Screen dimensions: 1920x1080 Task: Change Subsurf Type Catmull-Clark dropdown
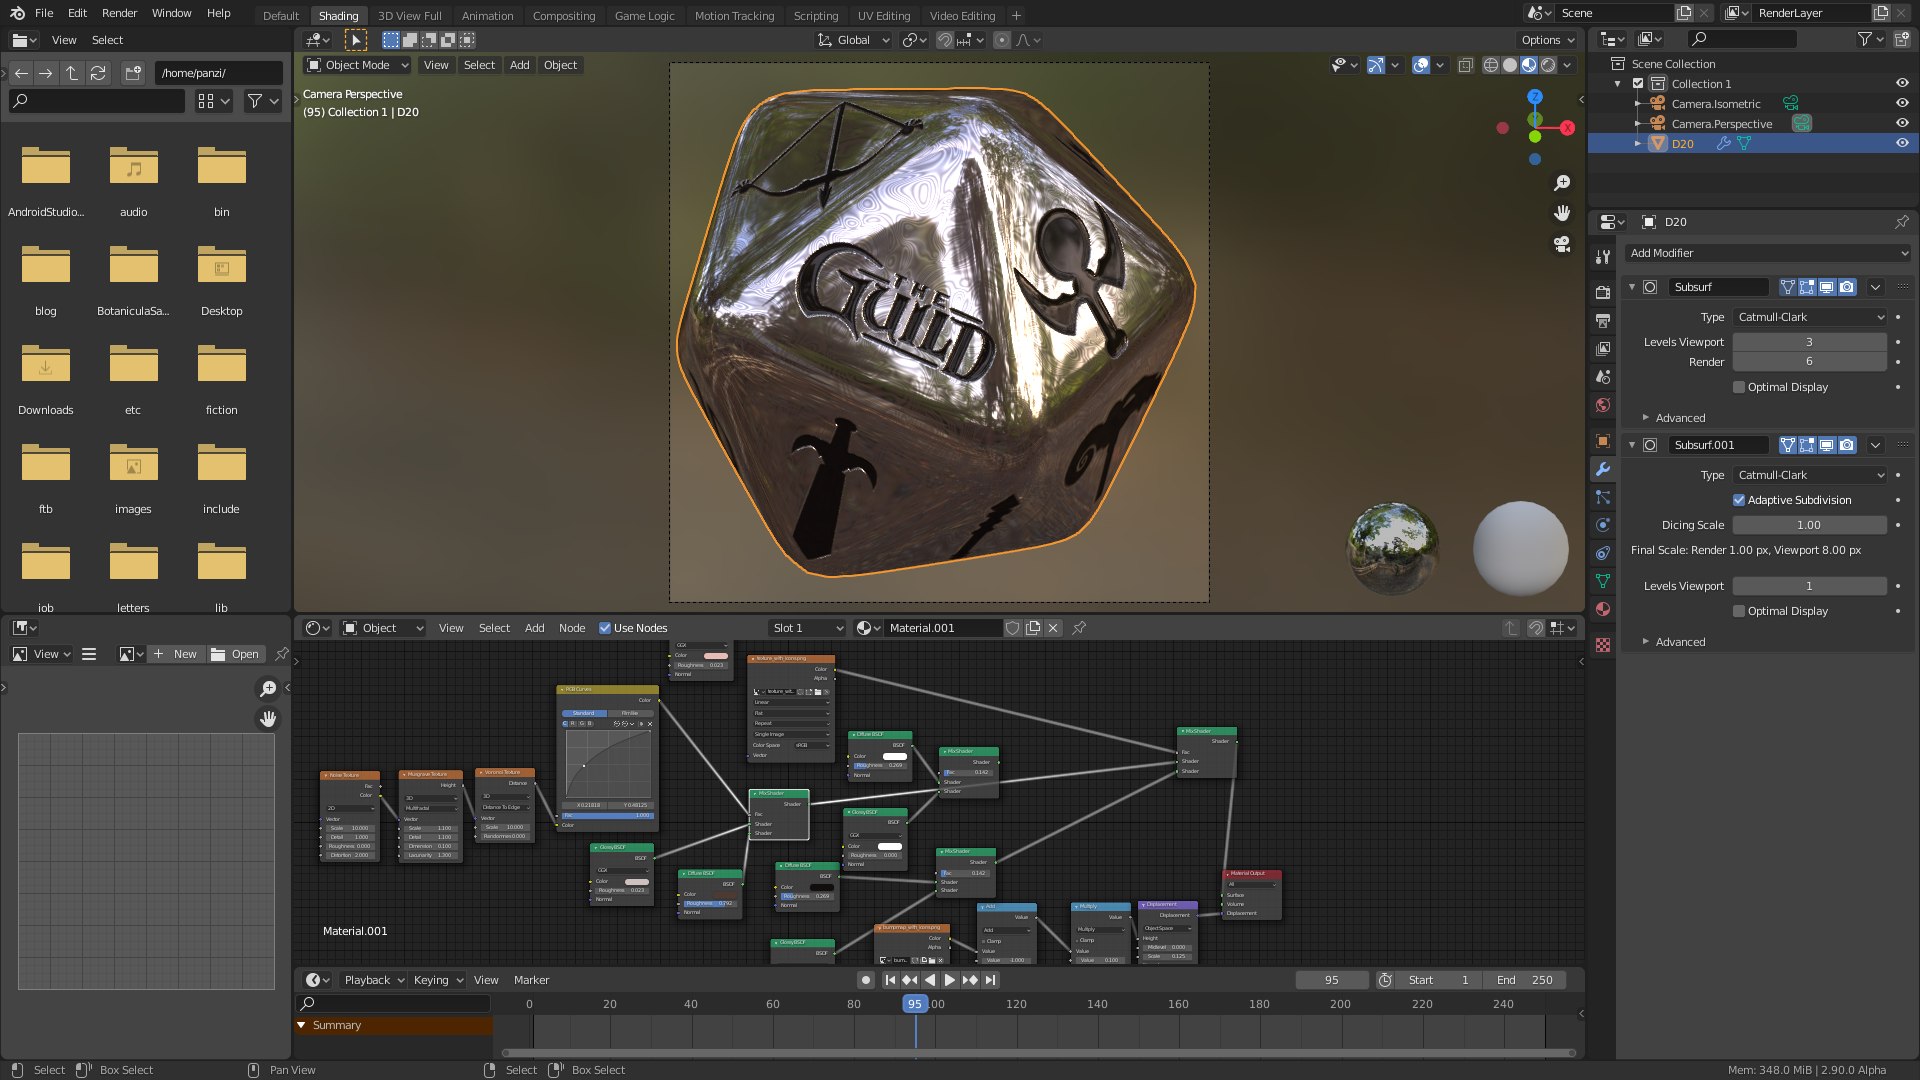tap(1811, 317)
